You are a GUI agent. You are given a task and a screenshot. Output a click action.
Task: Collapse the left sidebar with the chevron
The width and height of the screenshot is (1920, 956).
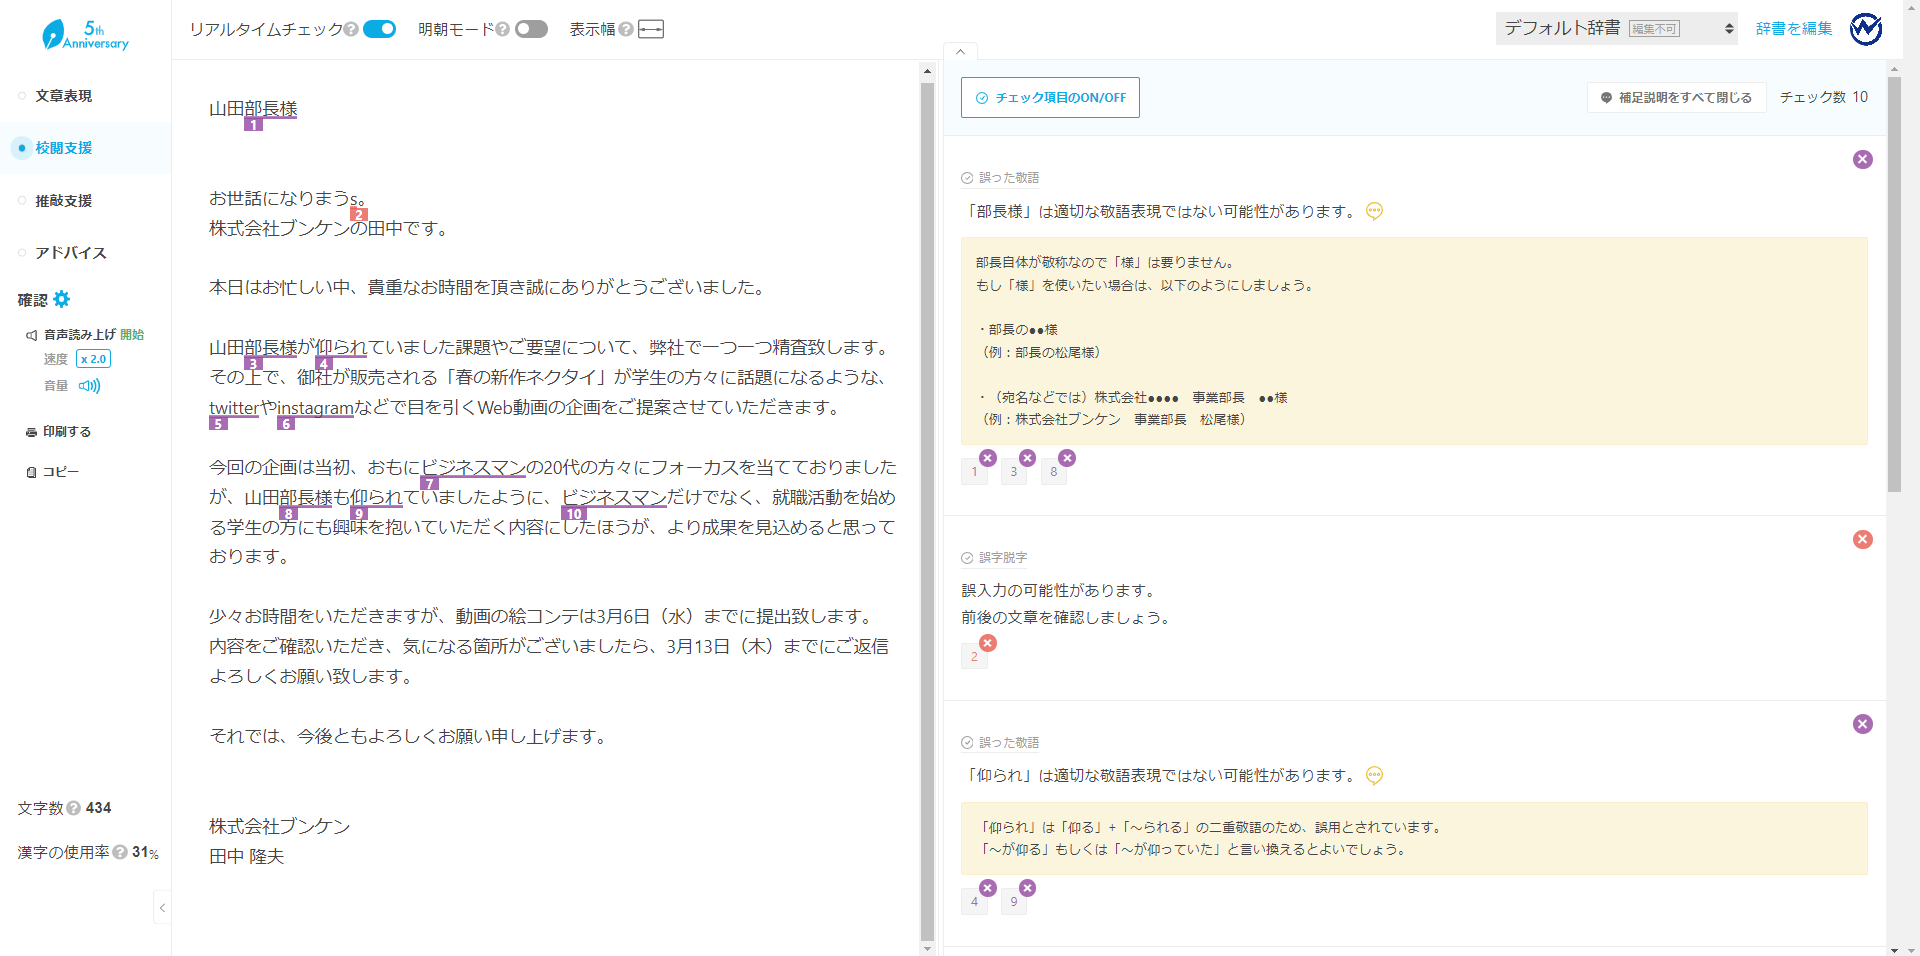162,907
